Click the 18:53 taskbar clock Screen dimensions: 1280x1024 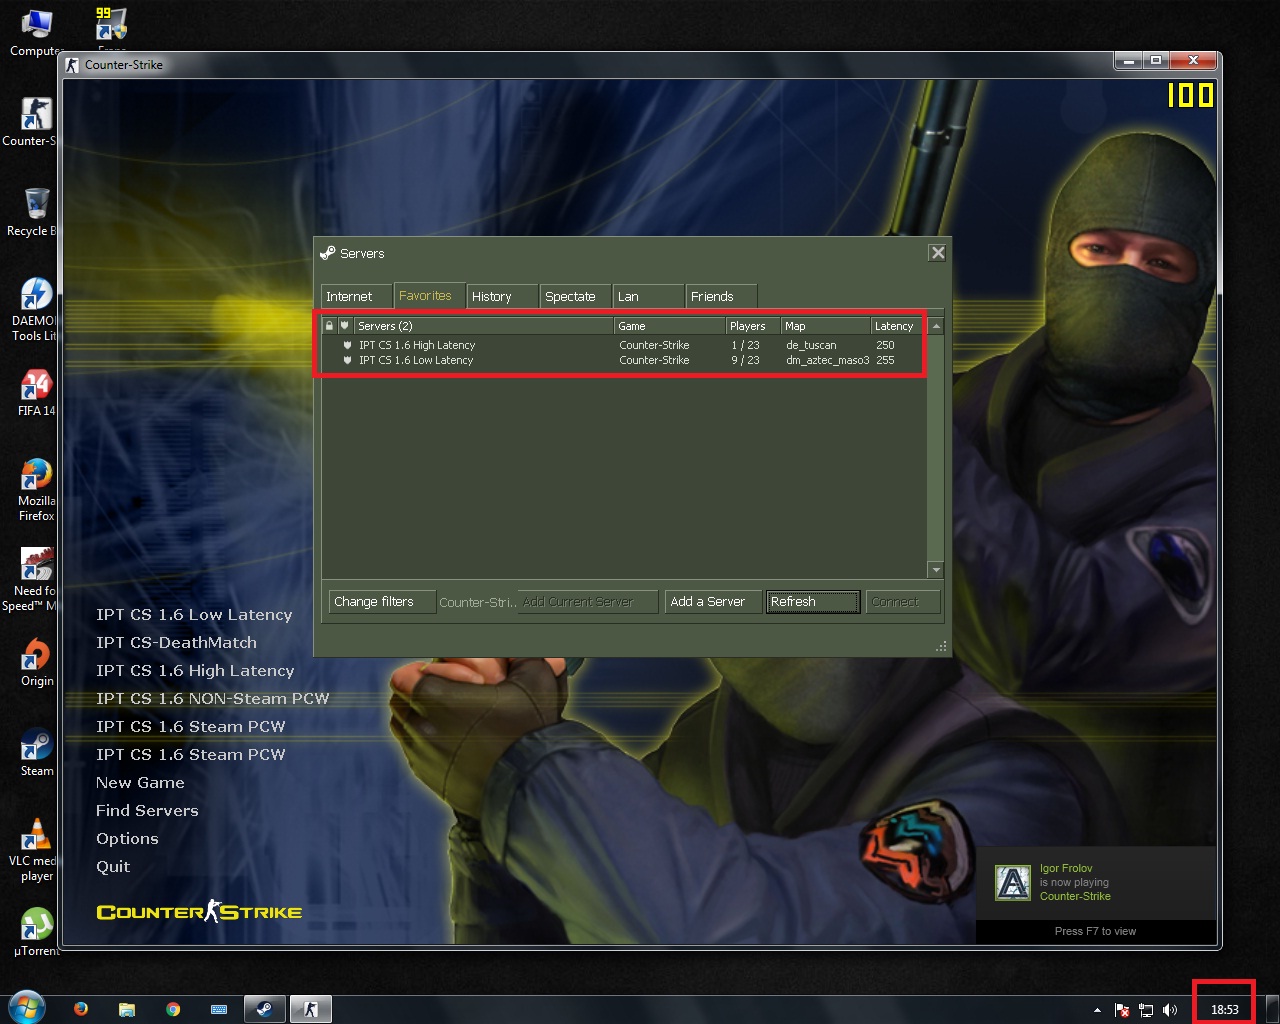tap(1225, 1010)
